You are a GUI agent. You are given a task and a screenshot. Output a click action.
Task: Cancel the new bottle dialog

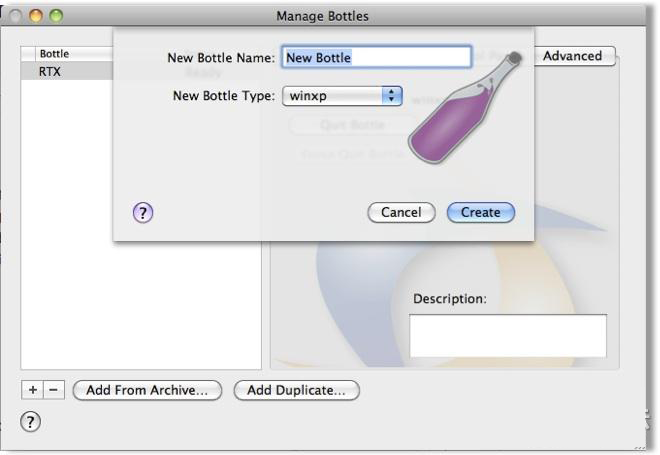coord(401,212)
